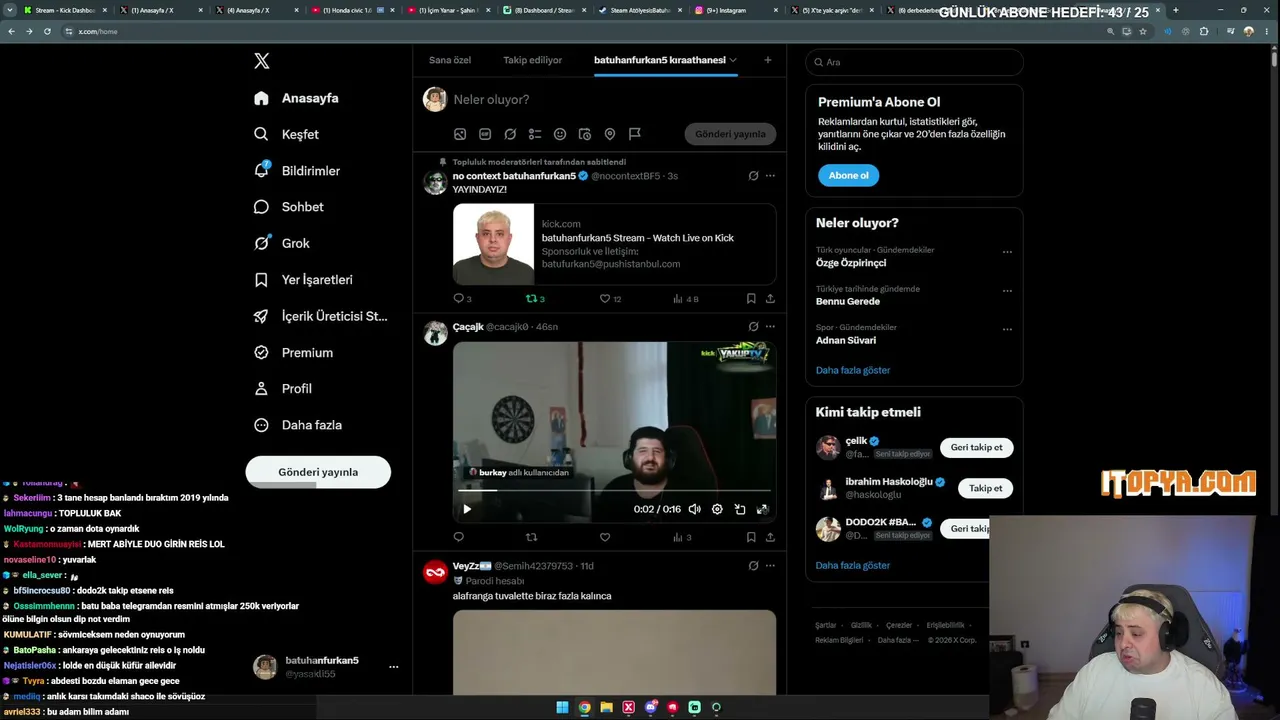Viewport: 1280px width, 720px height.
Task: Reload the browser page
Action: (x=47, y=31)
